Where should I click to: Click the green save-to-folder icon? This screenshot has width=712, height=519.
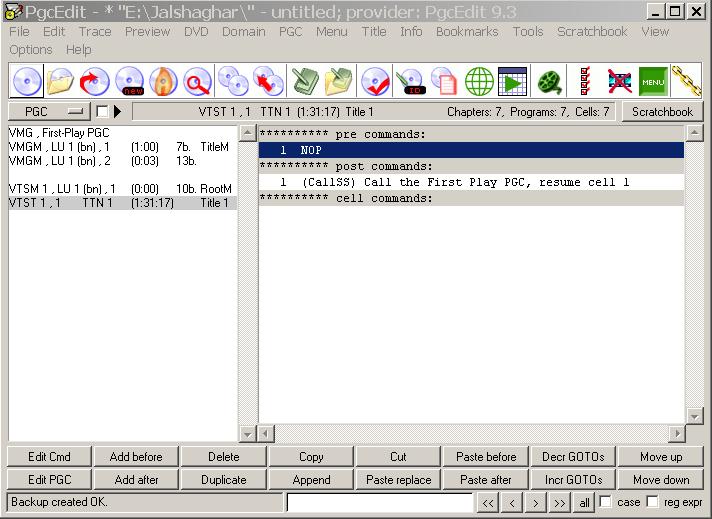pyautogui.click(x=339, y=81)
